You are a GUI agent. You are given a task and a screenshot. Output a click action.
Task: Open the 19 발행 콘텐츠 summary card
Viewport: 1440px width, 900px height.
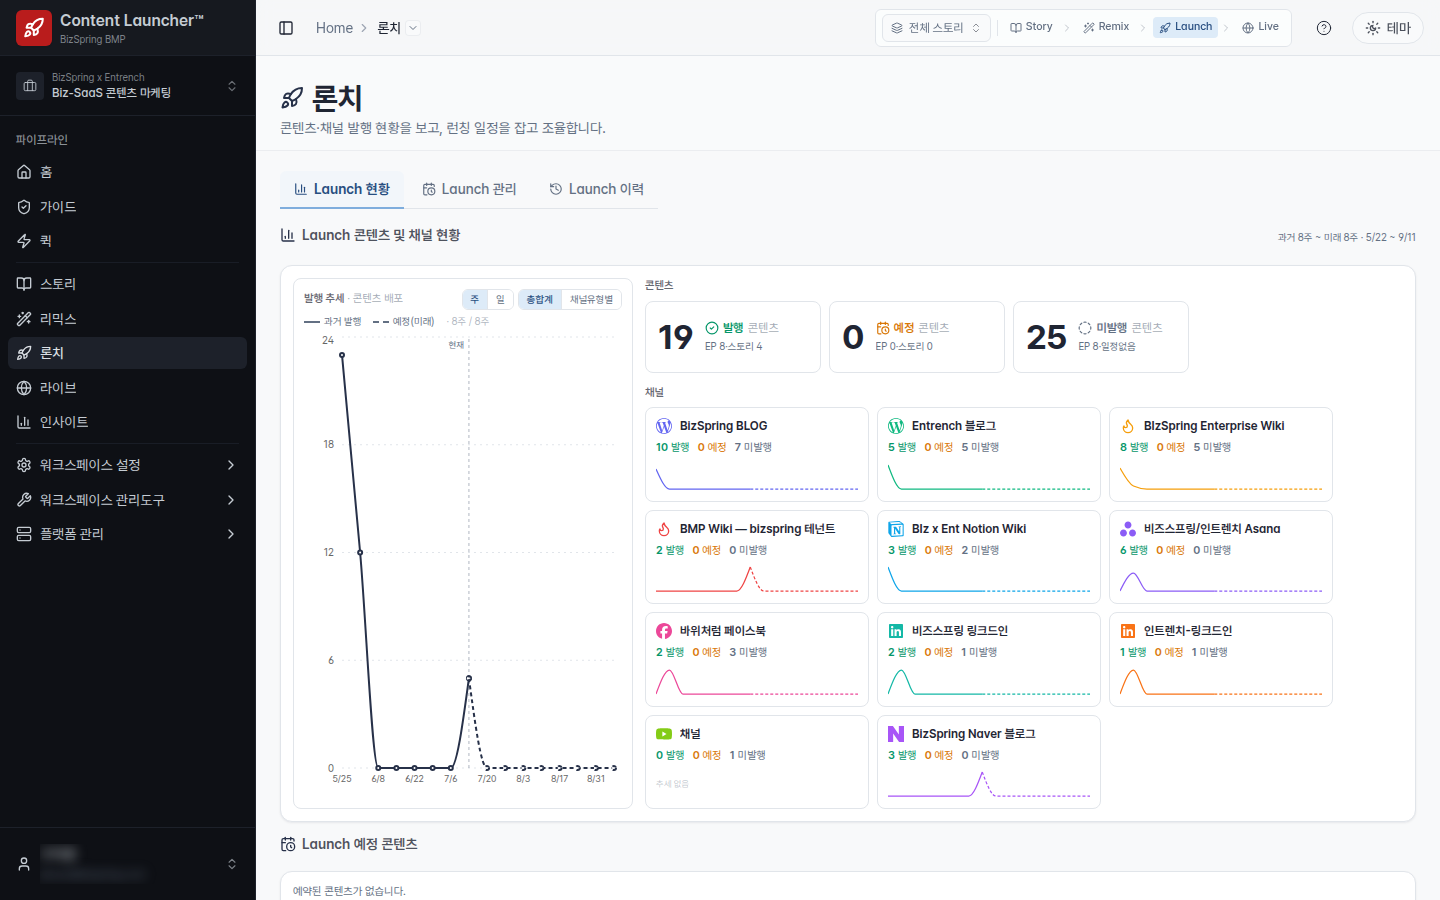(733, 337)
